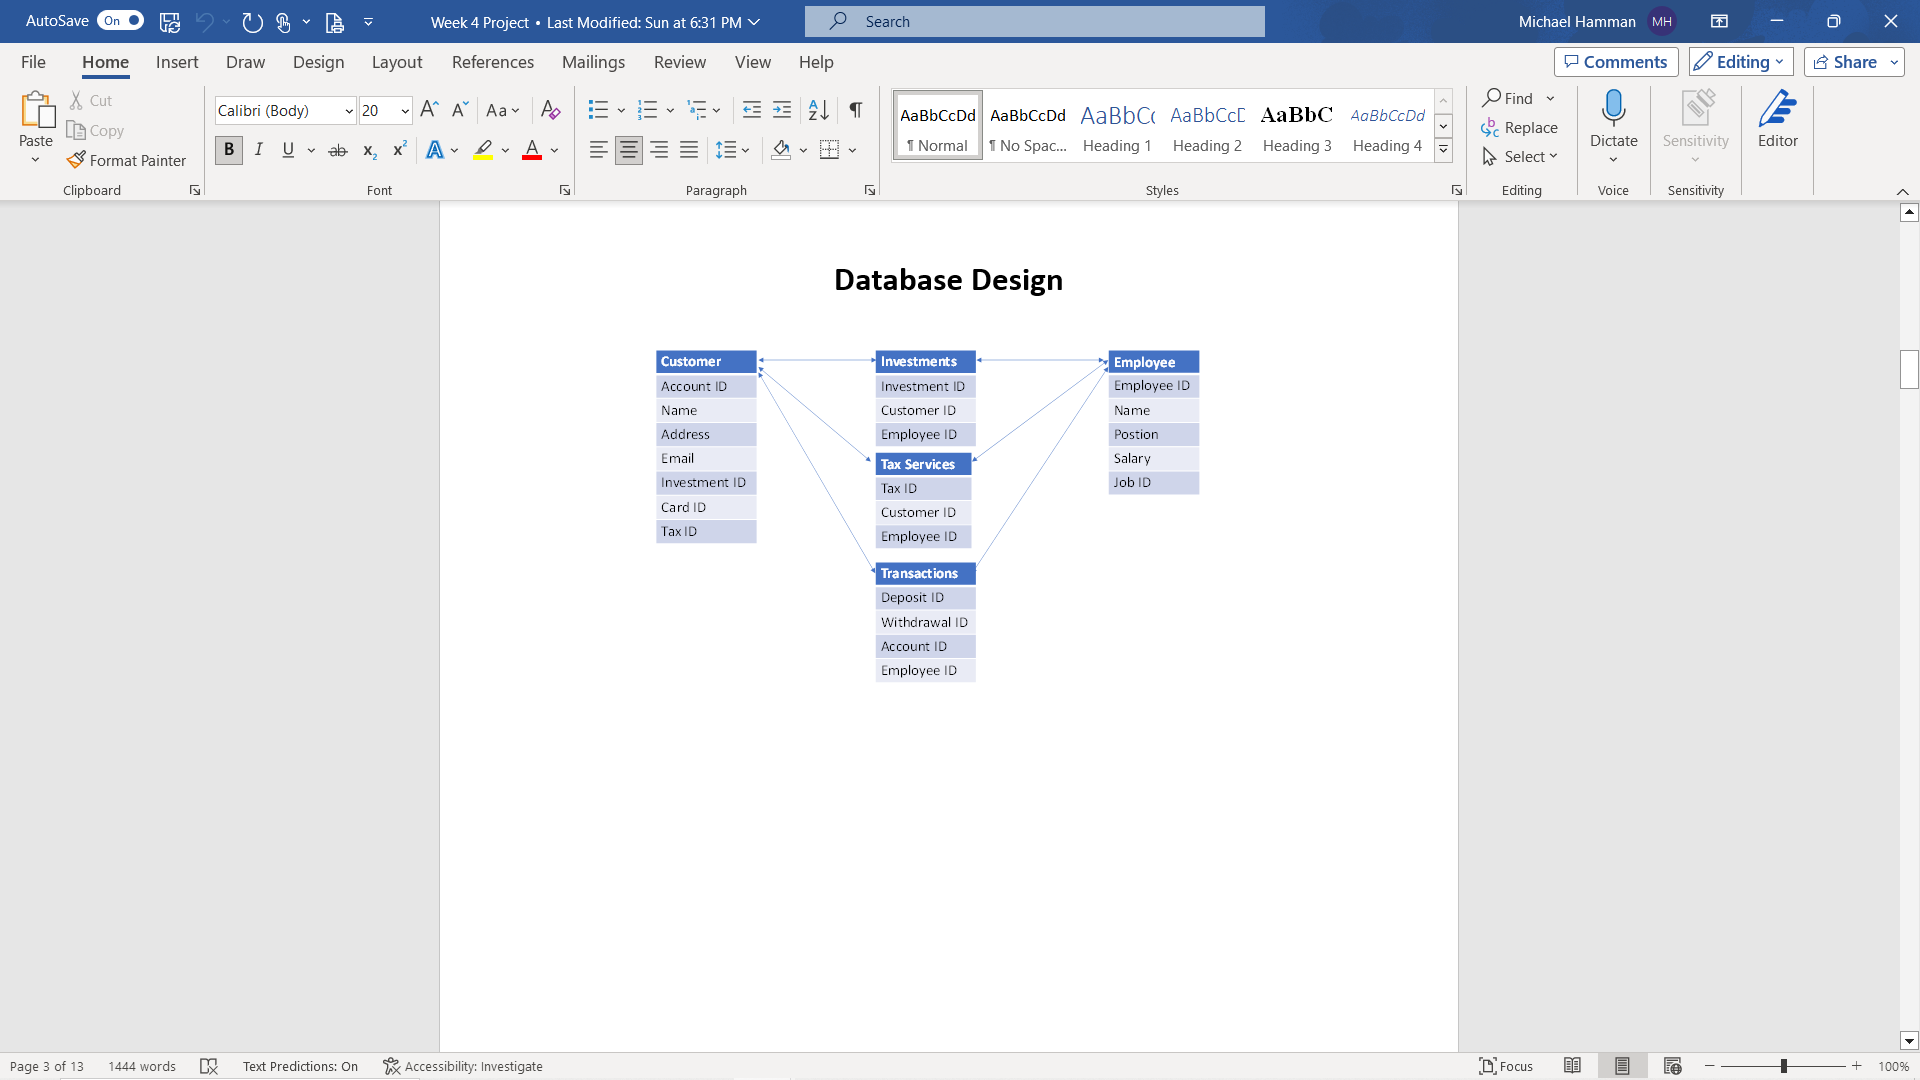1920x1080 pixels.
Task: Click the Format Painter brush icon
Action: click(76, 160)
